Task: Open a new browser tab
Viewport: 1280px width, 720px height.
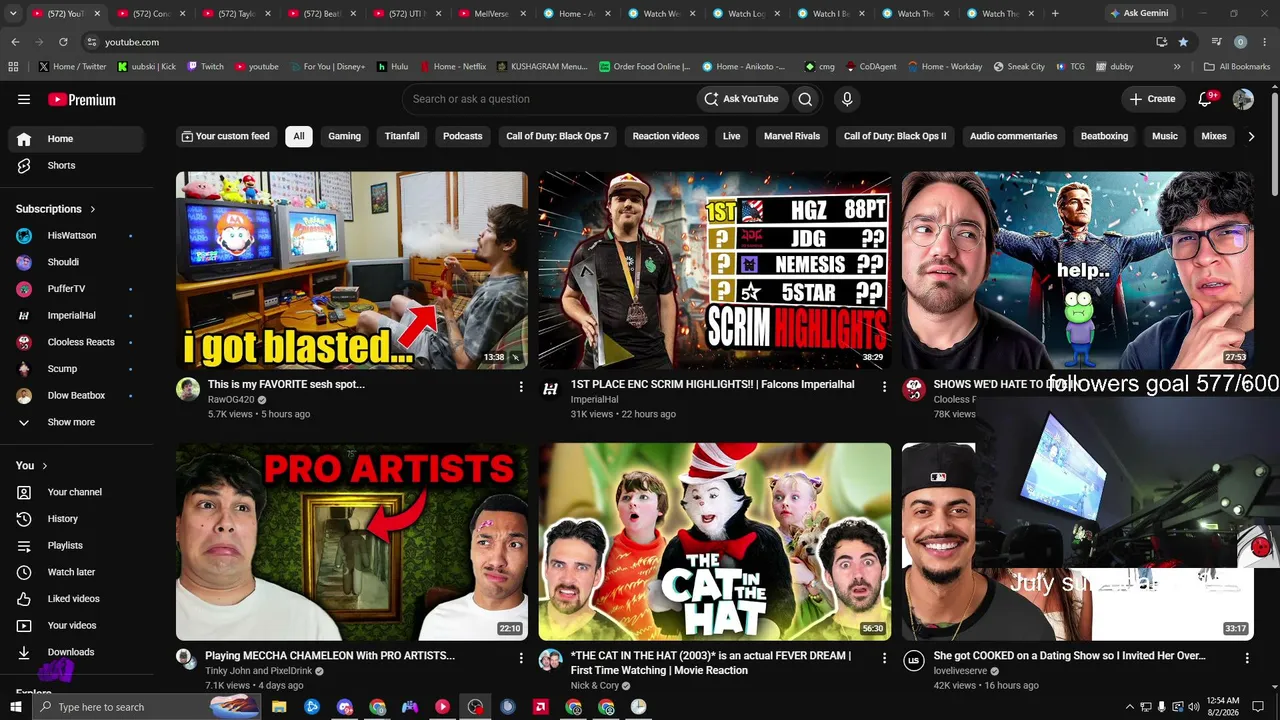Action: point(1055,14)
